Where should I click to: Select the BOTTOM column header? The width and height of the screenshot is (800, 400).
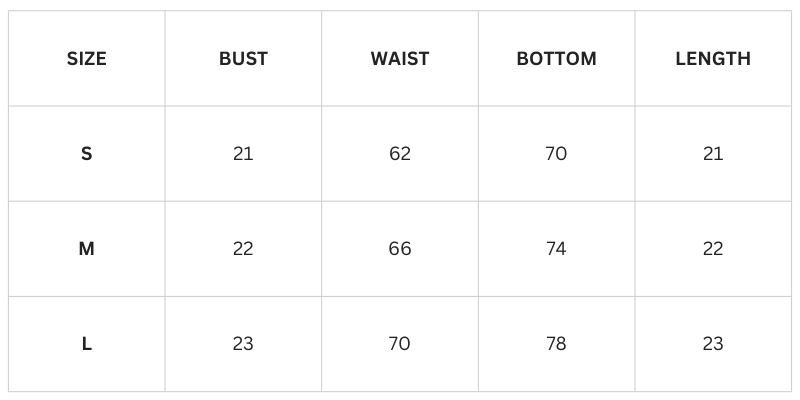pyautogui.click(x=556, y=59)
